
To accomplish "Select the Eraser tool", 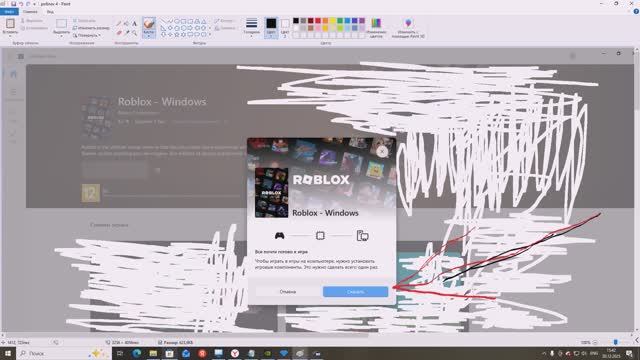I will click(x=119, y=32).
